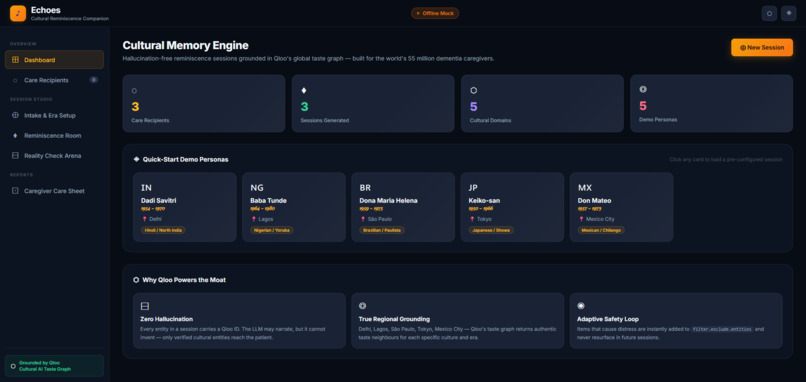Click the Delhi location pin icon

144,219
